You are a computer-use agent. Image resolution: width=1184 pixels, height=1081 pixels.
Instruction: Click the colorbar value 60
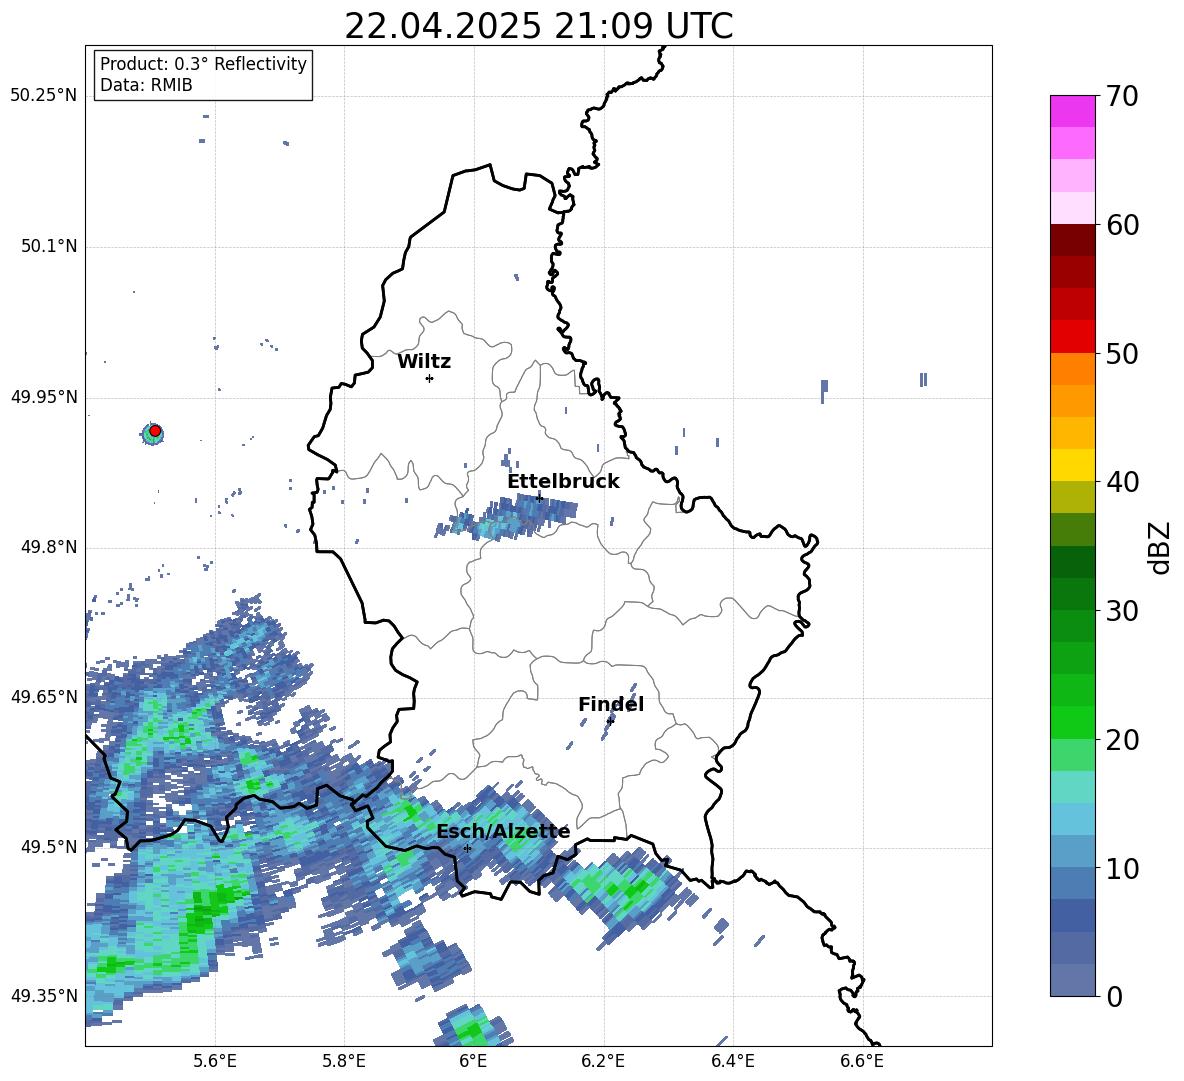(1122, 225)
